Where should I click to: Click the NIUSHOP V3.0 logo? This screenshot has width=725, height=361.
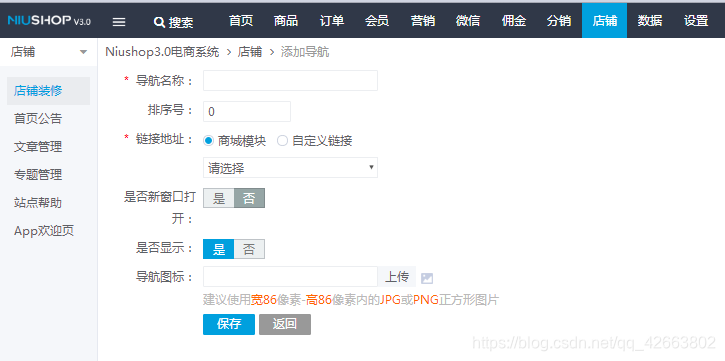49,21
